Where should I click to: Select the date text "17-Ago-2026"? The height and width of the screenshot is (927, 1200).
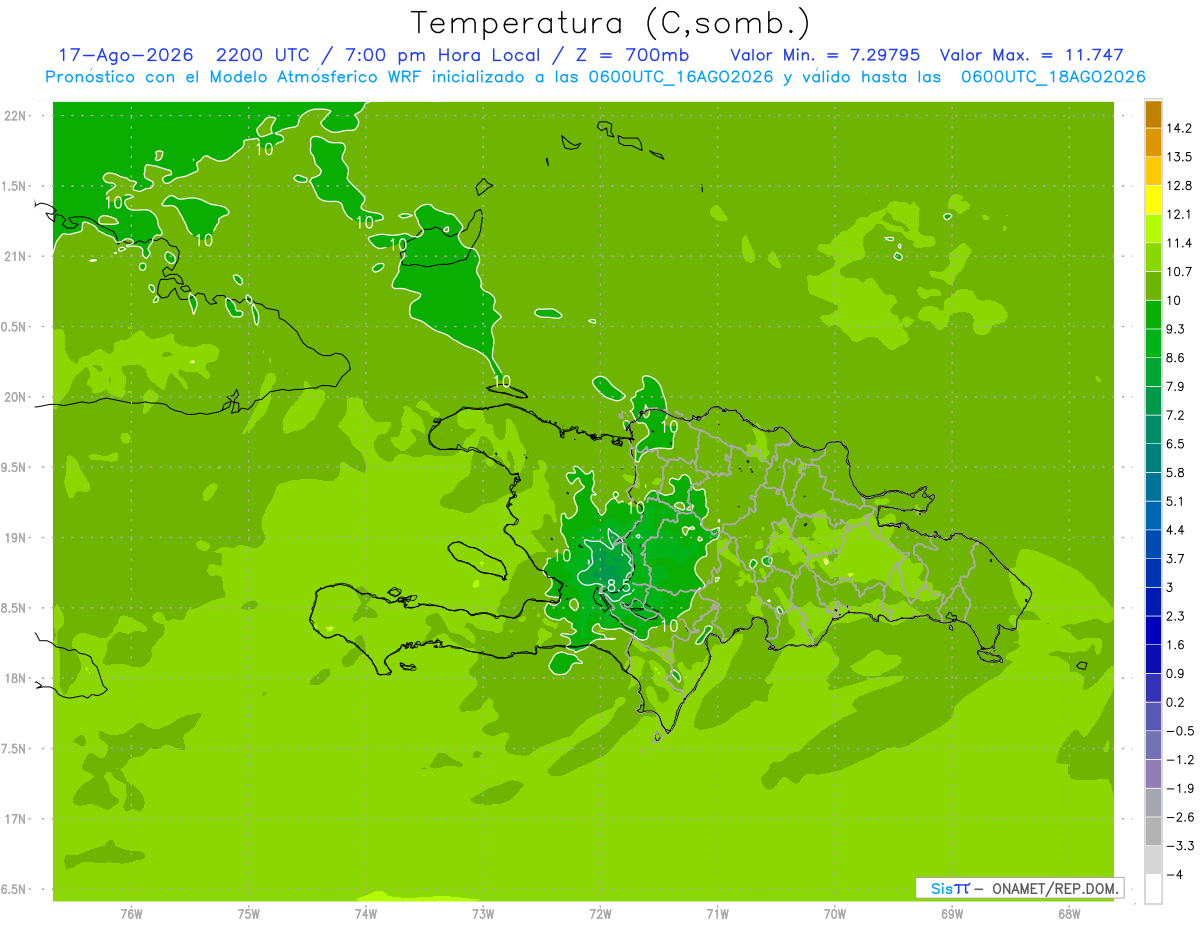tap(125, 55)
